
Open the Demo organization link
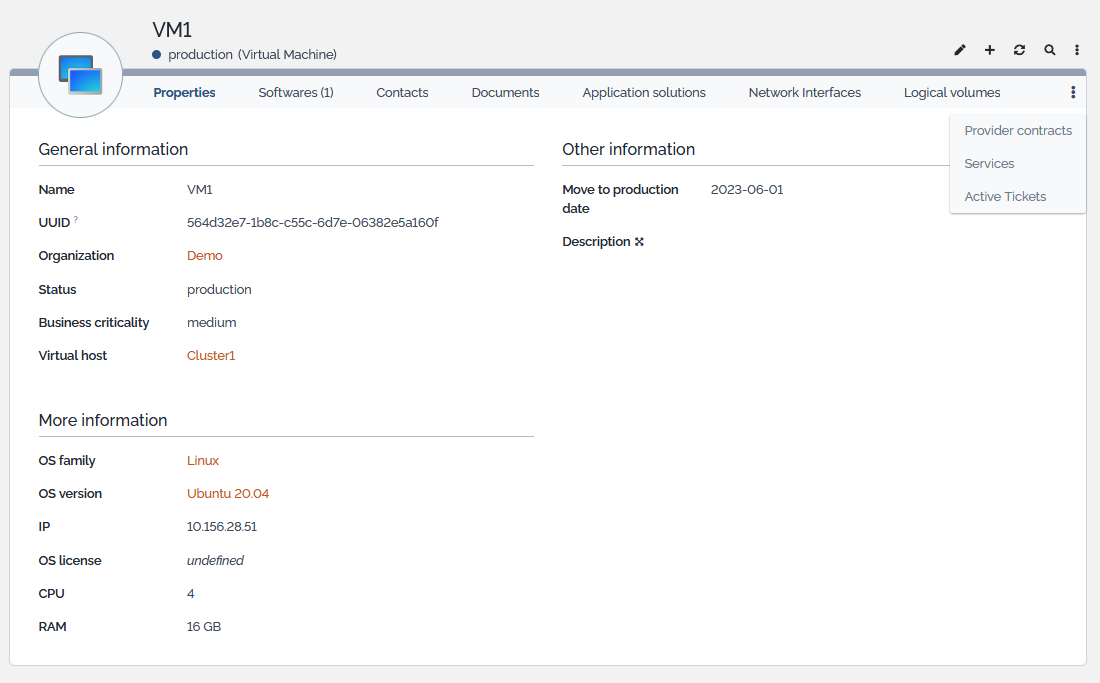click(x=205, y=256)
